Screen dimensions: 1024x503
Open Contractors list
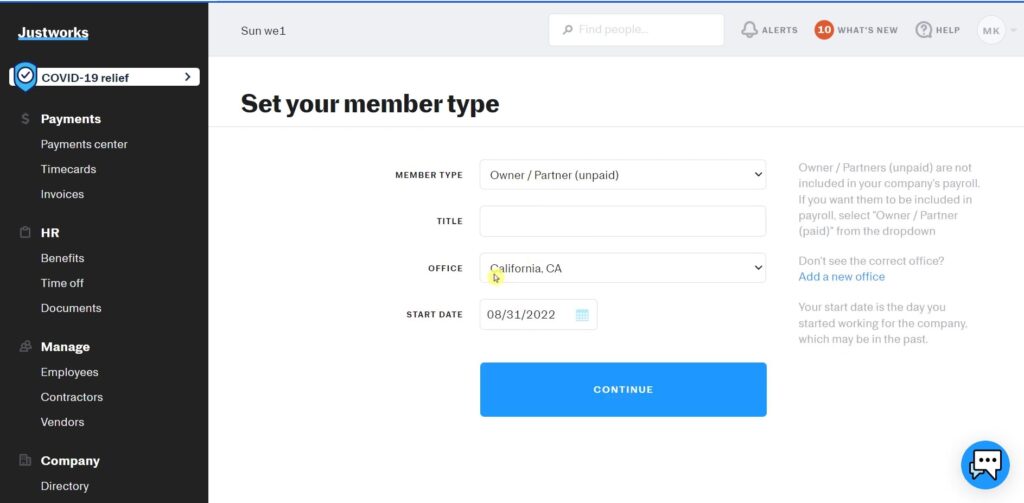72,397
